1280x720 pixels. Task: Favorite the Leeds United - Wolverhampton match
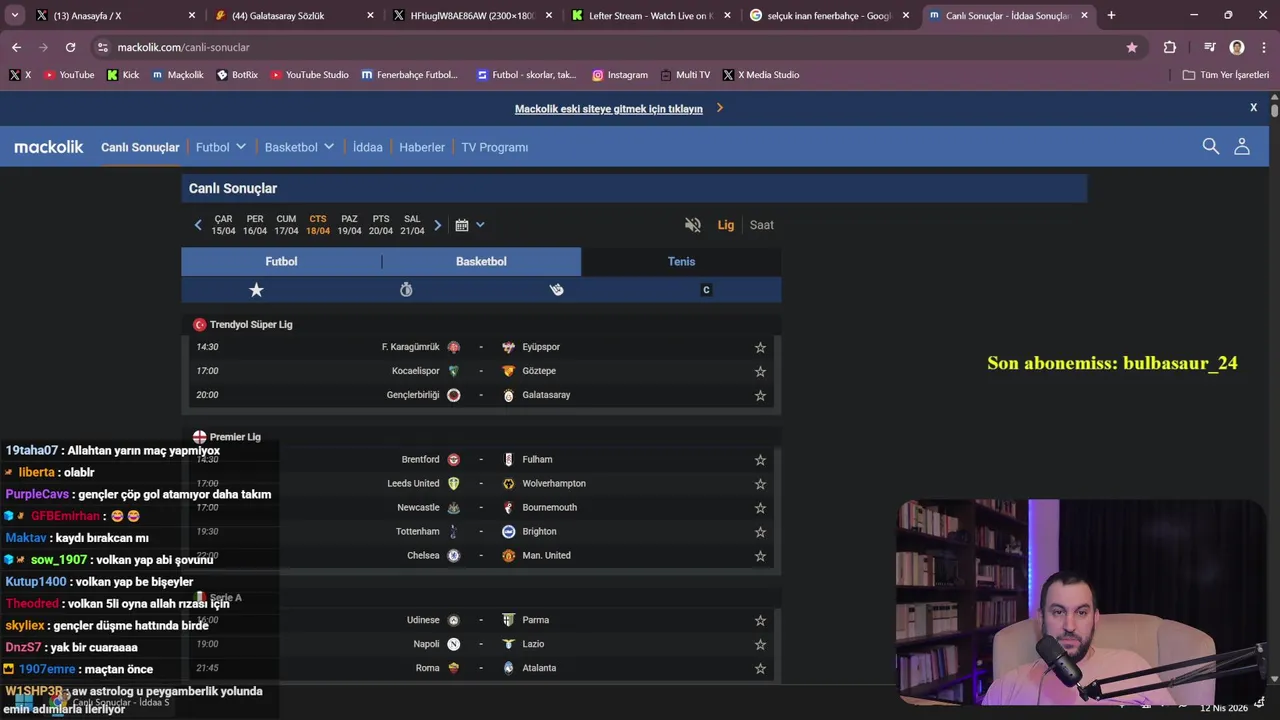[x=760, y=484]
